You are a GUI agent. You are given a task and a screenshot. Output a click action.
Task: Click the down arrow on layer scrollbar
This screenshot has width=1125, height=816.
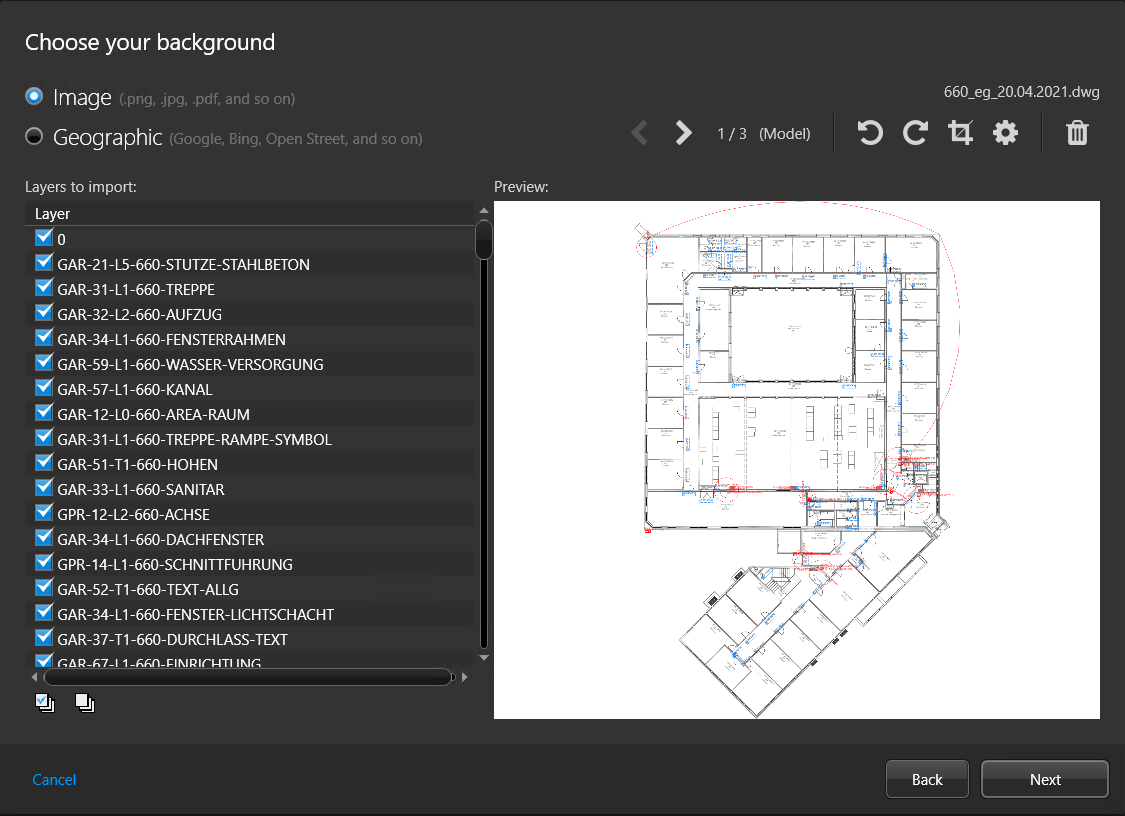point(483,657)
